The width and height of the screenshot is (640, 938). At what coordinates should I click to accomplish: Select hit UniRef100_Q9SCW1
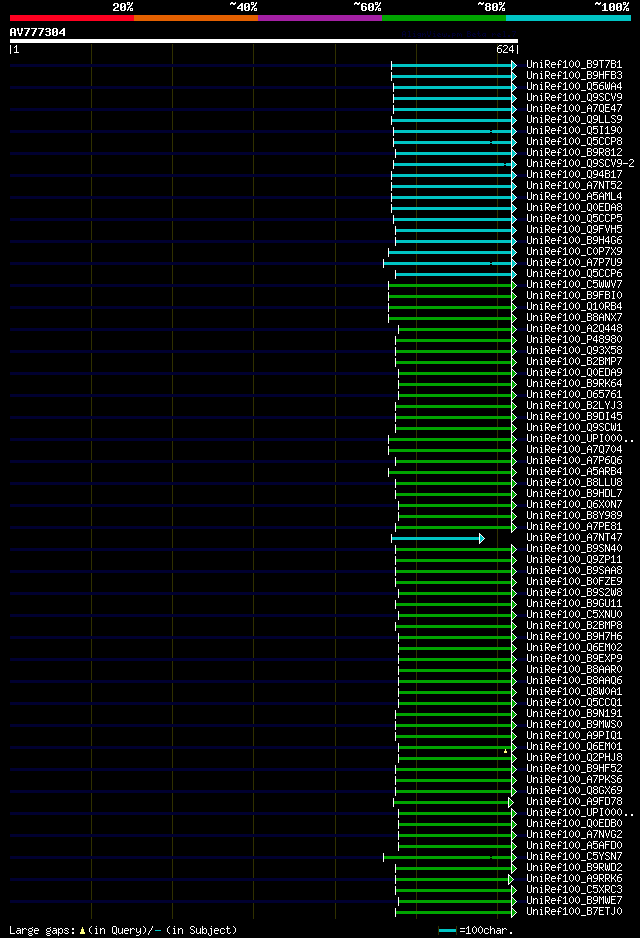tap(574, 427)
